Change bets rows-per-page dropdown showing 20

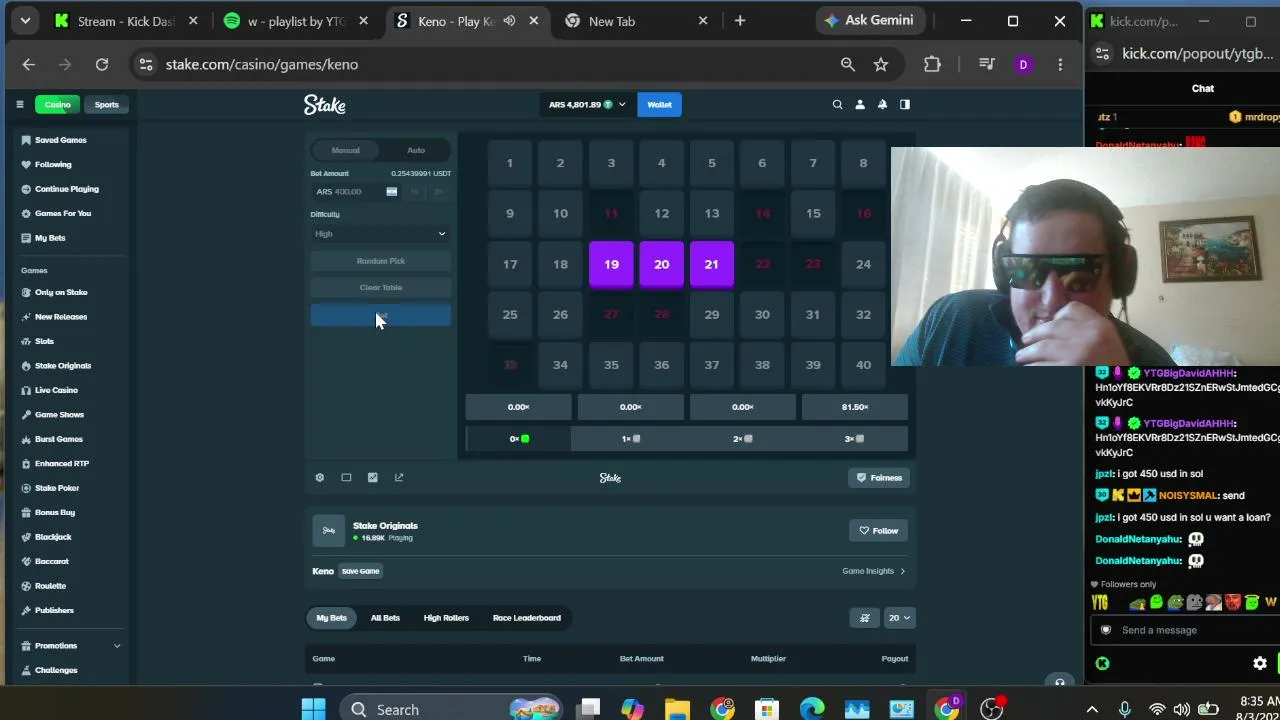[x=900, y=618]
